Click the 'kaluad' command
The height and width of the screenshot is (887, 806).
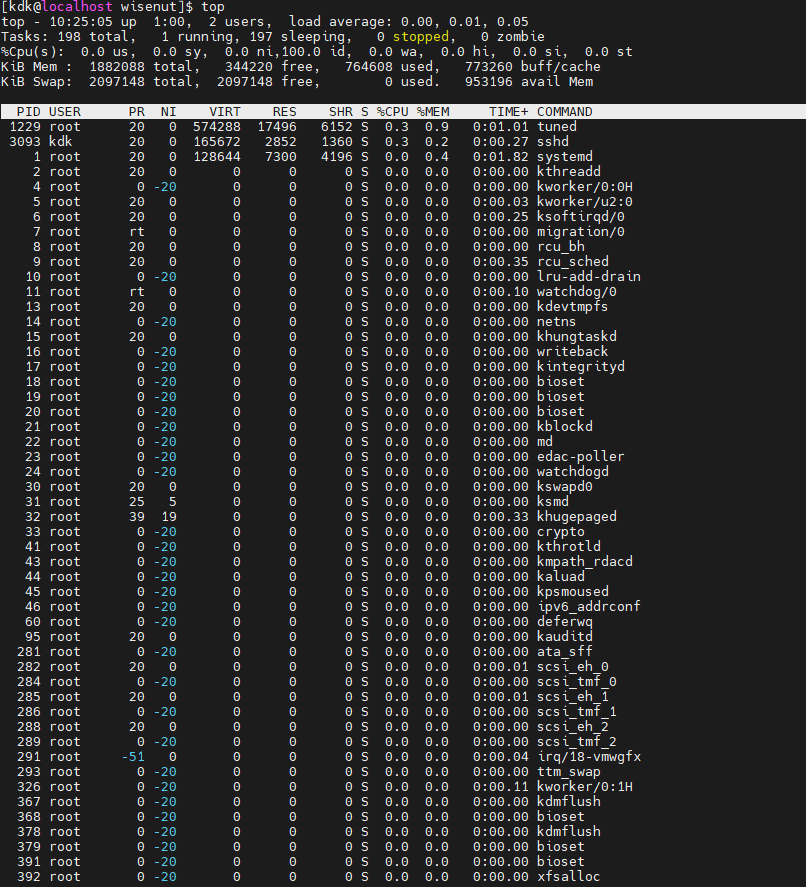561,576
